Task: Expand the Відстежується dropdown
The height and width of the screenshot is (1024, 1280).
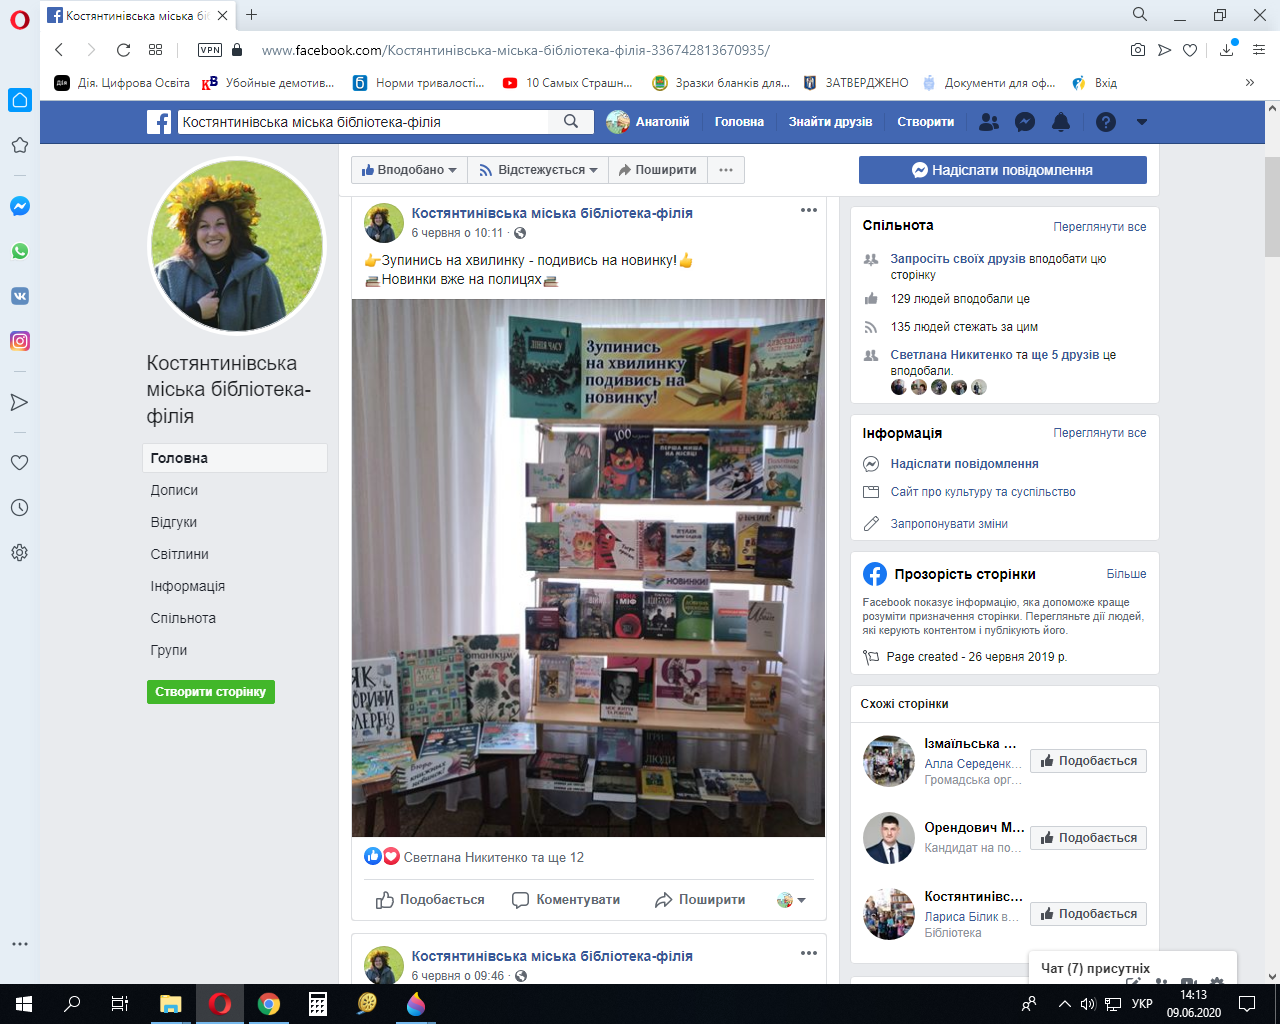Action: click(538, 170)
